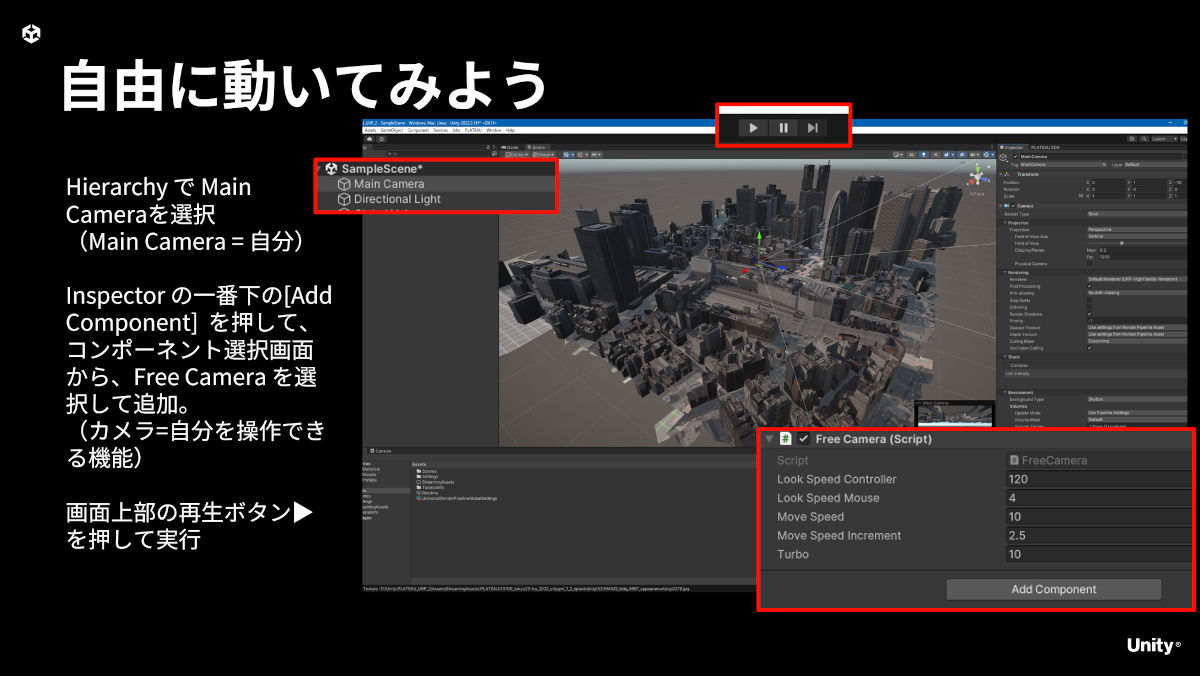The width and height of the screenshot is (1200, 676).
Task: Click the Free Camera script hash icon
Action: pos(786,439)
